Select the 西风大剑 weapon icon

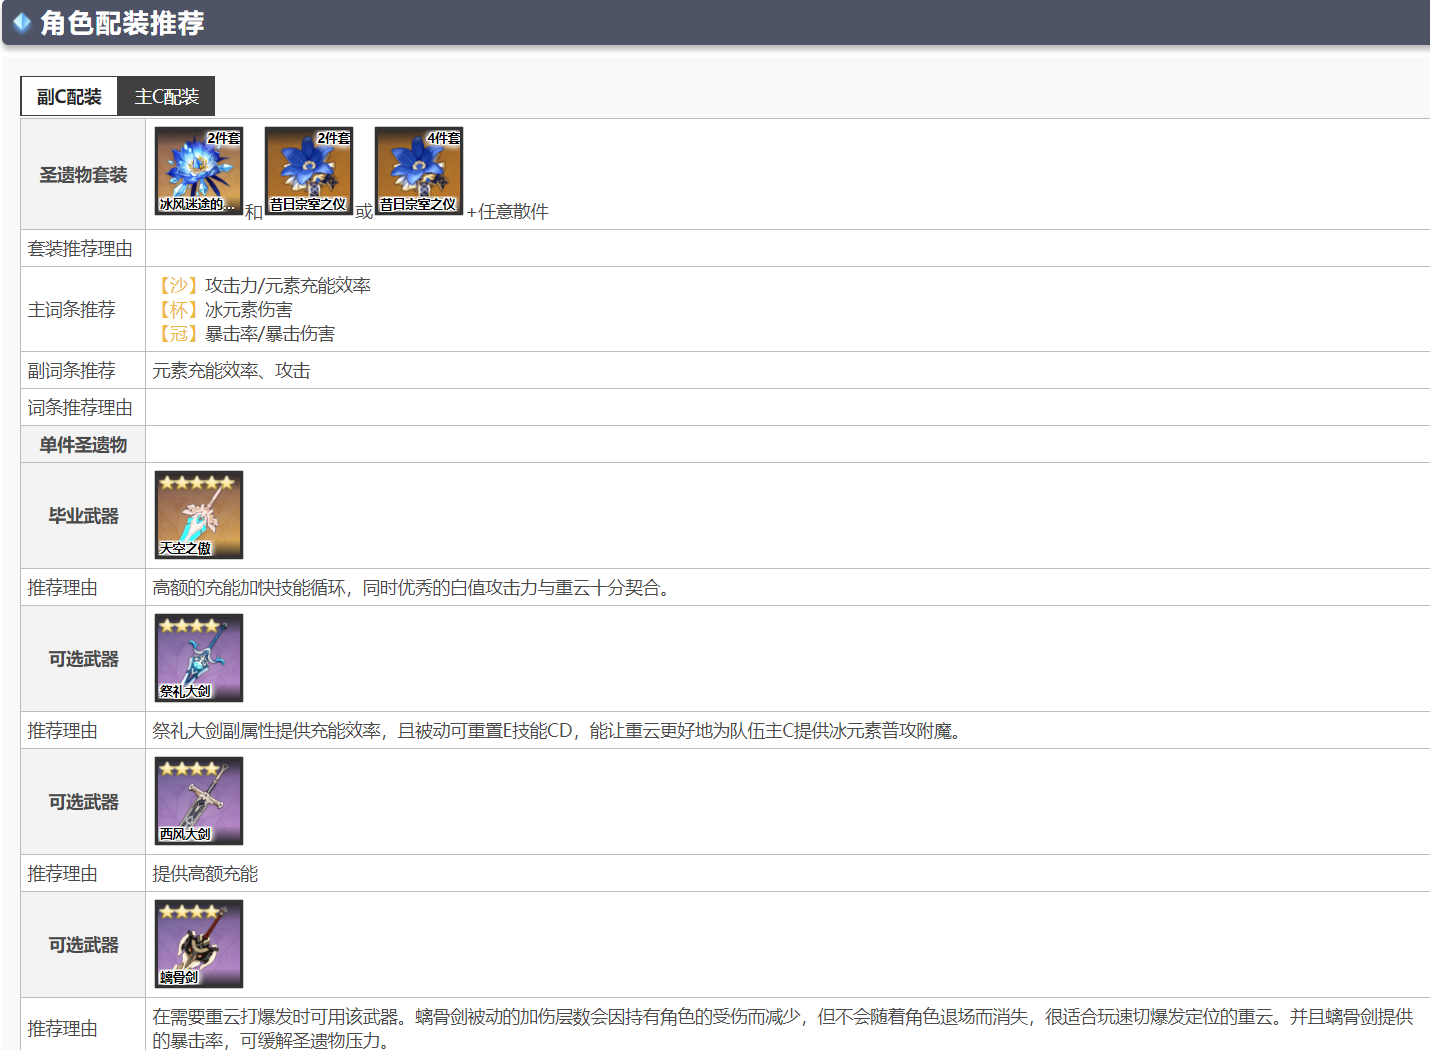pyautogui.click(x=199, y=801)
